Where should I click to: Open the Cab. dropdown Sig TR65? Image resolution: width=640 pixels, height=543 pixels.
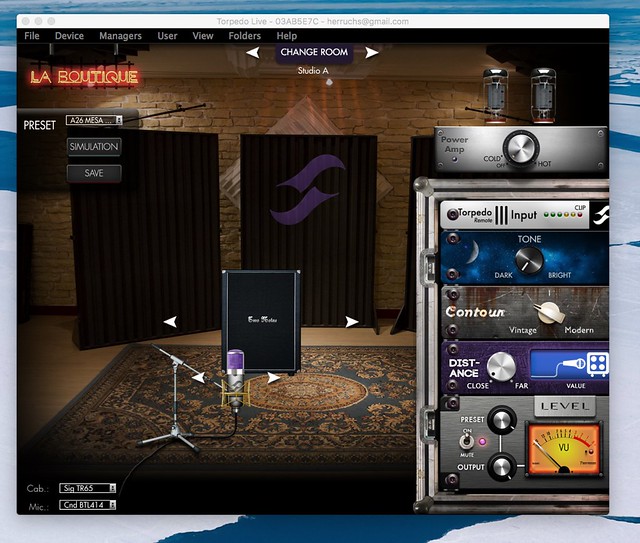tap(87, 488)
